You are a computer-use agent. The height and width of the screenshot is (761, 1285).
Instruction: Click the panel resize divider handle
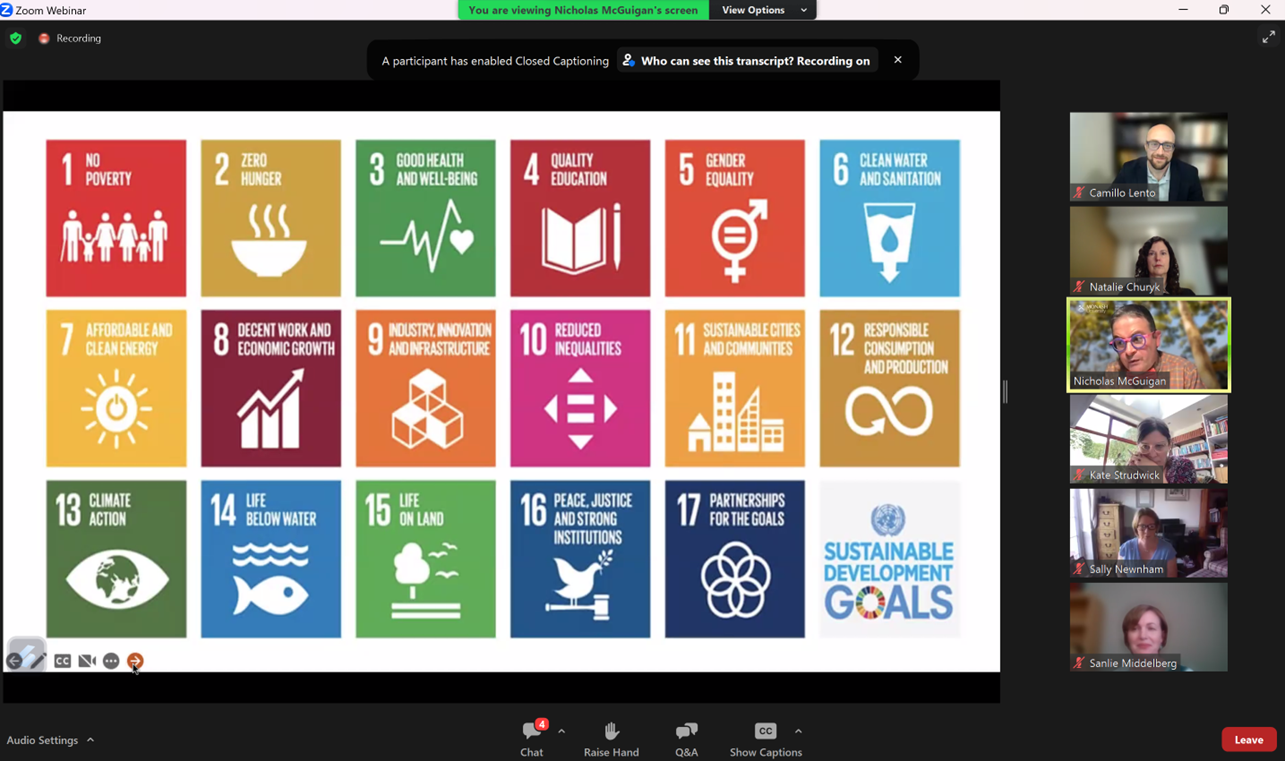click(1005, 391)
